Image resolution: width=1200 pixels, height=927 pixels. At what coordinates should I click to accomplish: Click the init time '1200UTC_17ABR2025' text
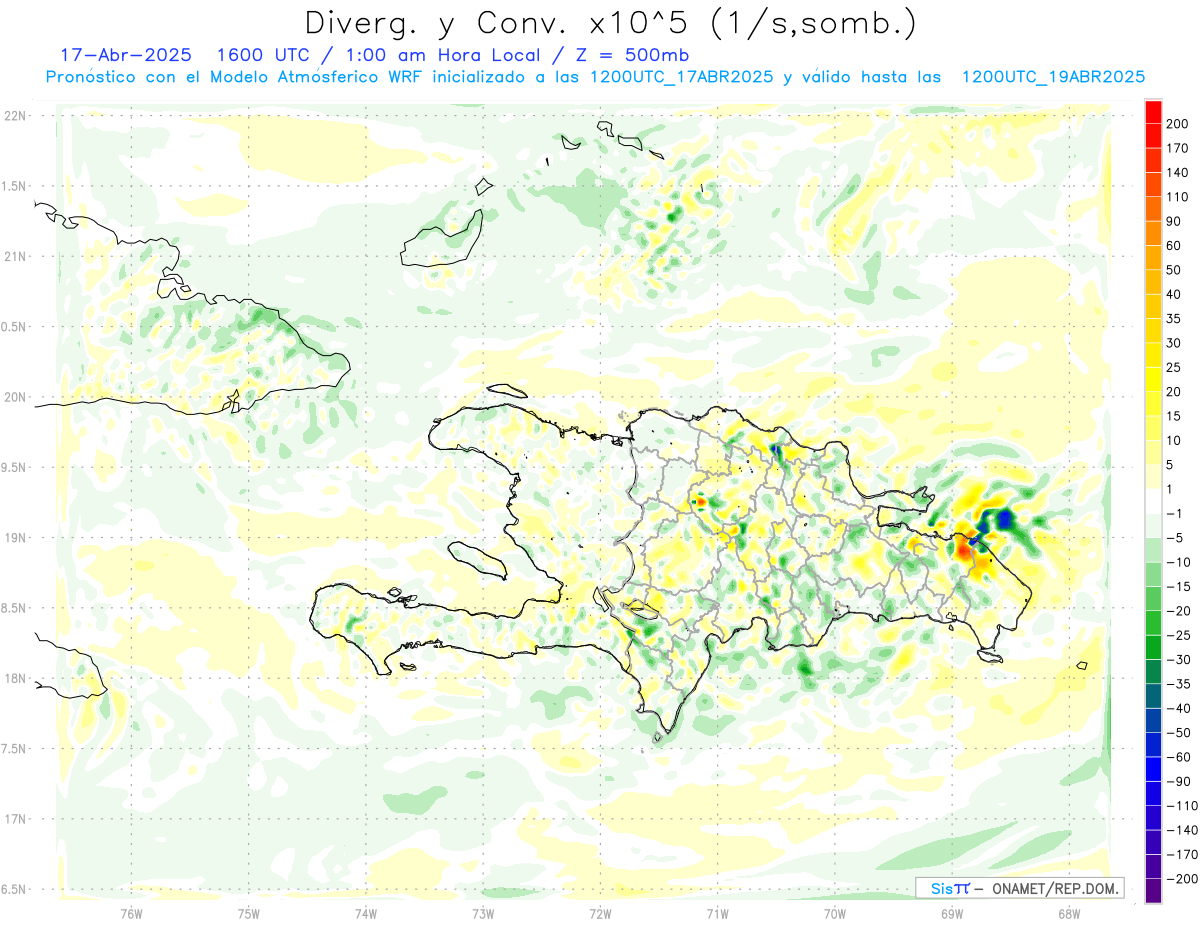tap(681, 77)
